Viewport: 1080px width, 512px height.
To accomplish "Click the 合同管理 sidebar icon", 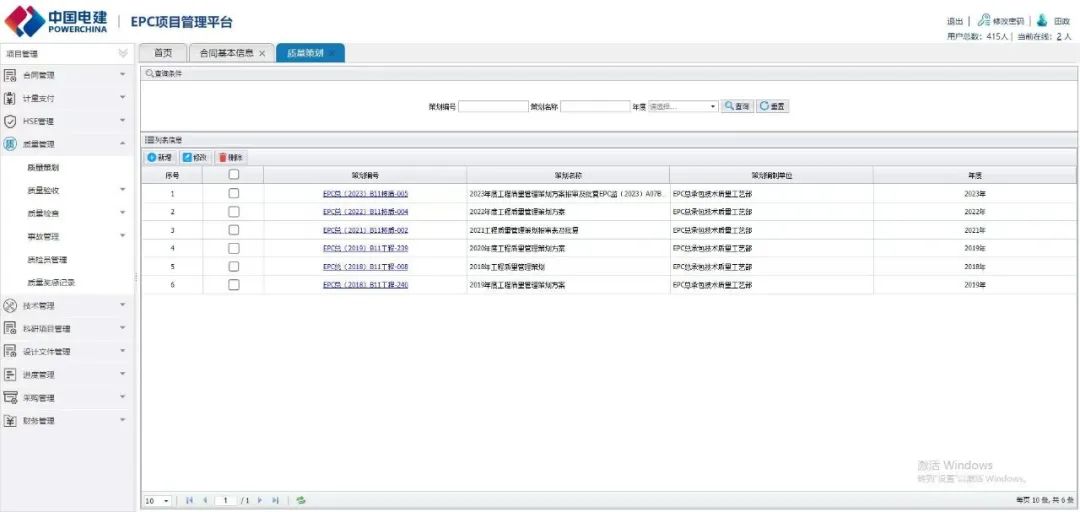I will pos(11,75).
